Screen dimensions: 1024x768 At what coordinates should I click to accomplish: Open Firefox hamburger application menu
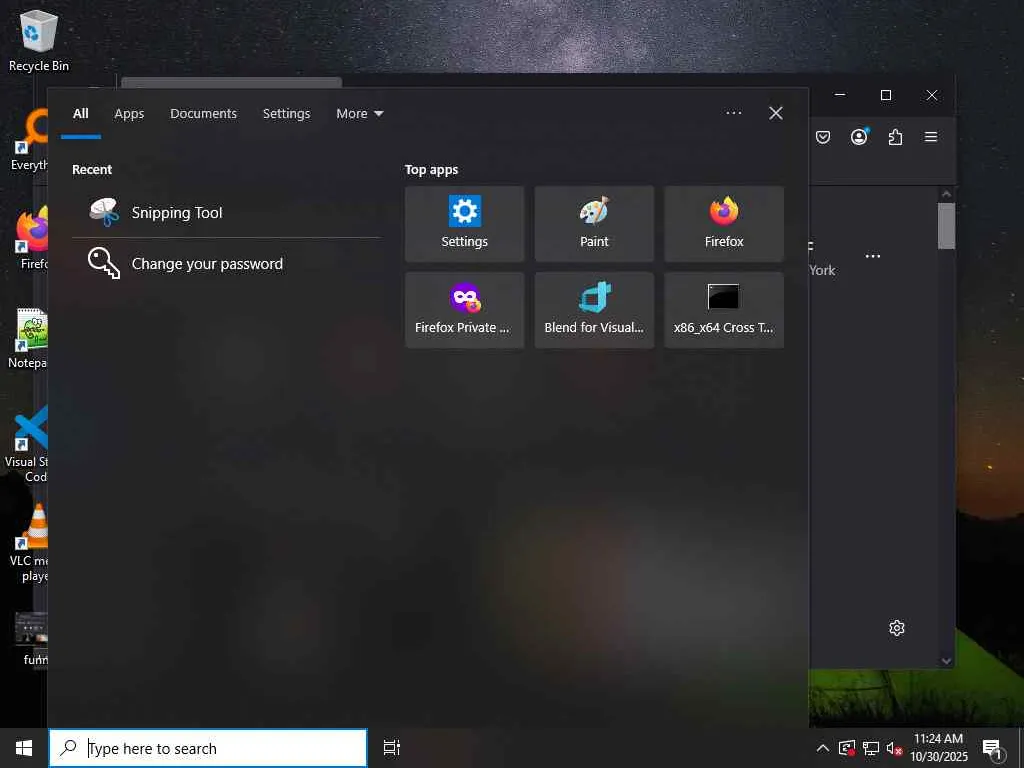pyautogui.click(x=931, y=136)
